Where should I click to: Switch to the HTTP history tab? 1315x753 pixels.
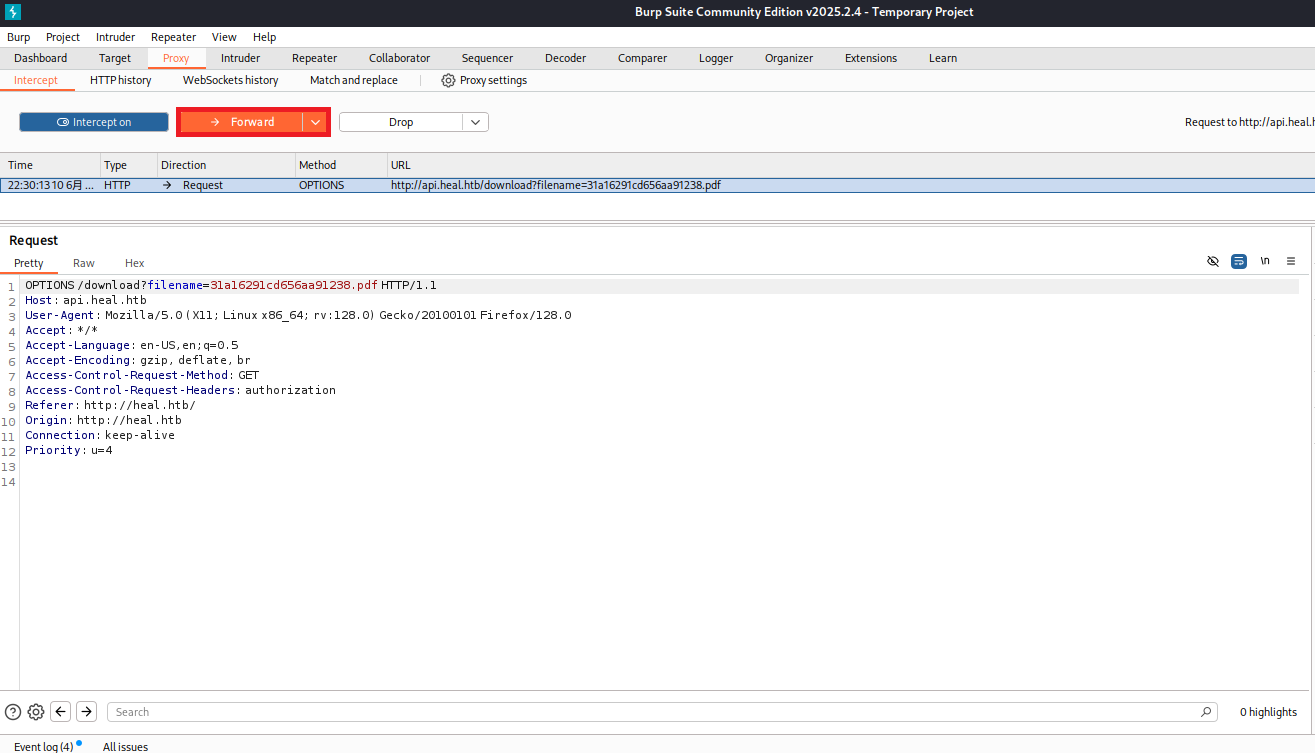121,80
